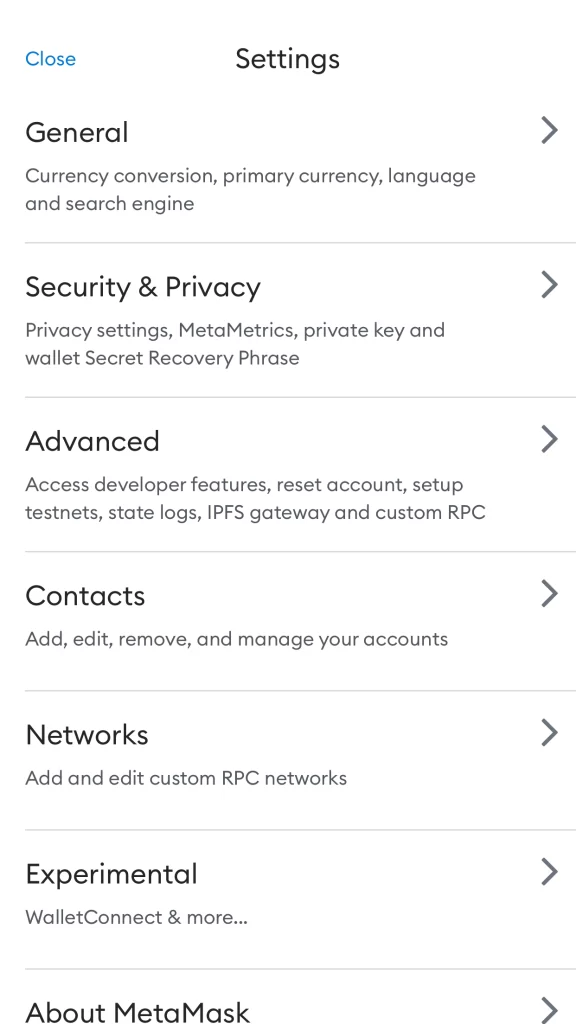Tap the chevron next to Security & Privacy
This screenshot has height=1024, width=576.
click(x=550, y=285)
